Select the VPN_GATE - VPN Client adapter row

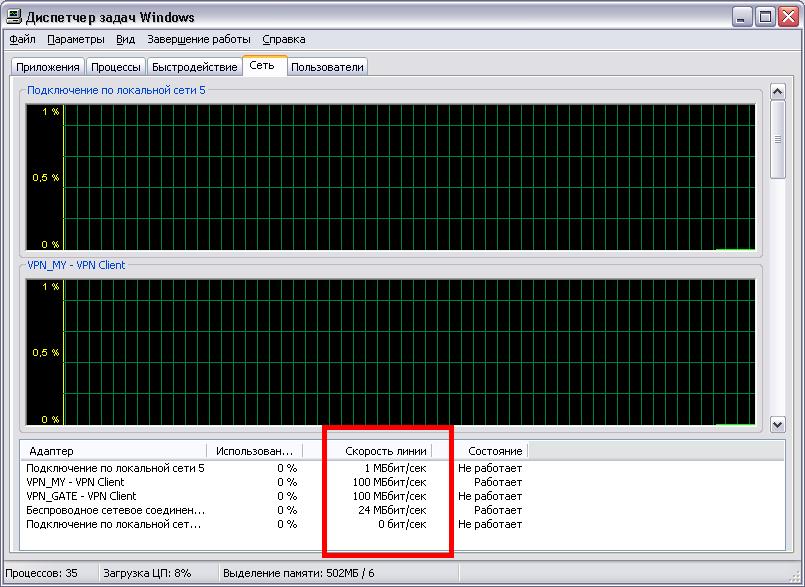click(274, 496)
